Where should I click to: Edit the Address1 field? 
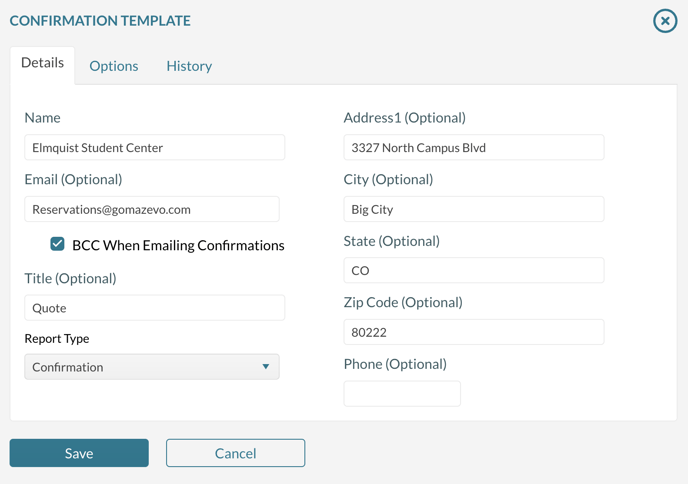click(x=473, y=147)
